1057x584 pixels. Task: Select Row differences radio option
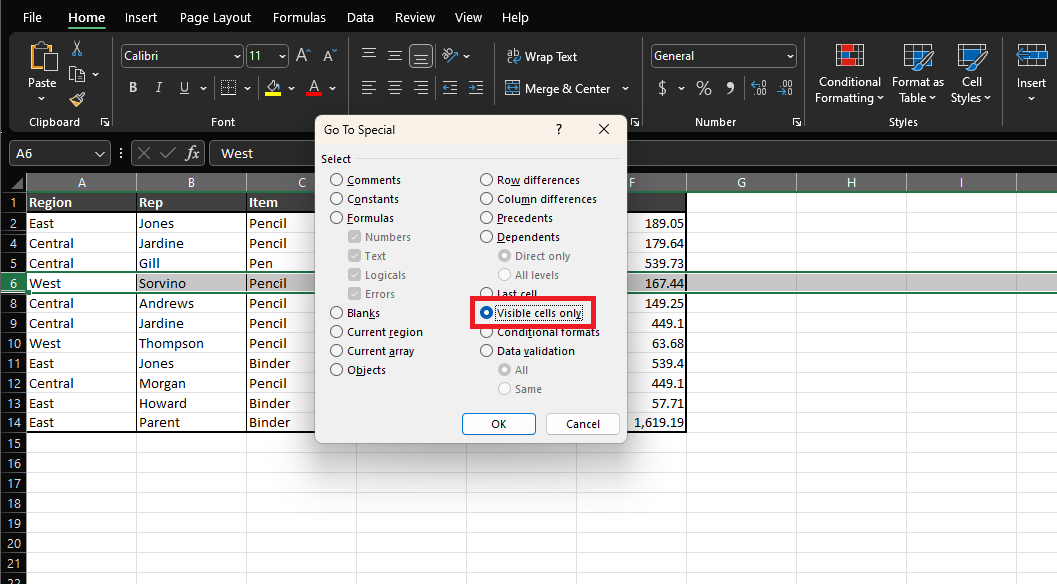[x=487, y=180]
